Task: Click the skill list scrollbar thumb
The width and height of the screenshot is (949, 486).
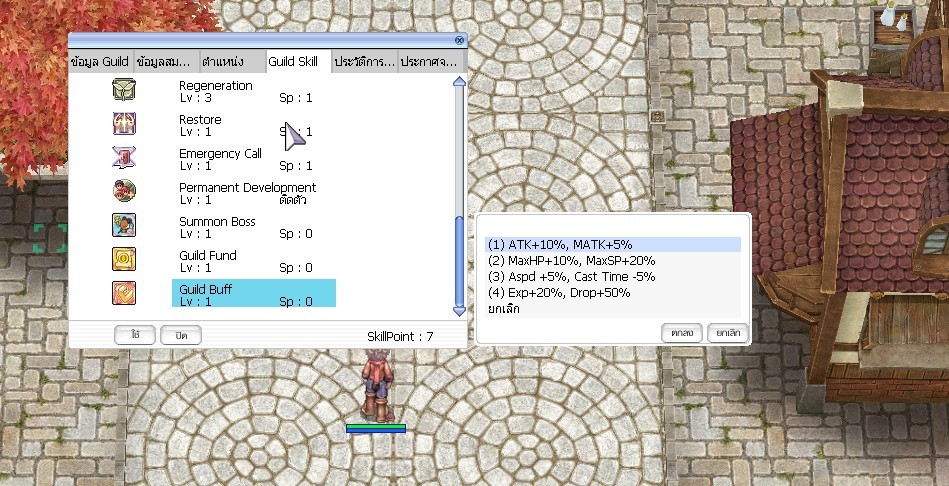Action: click(x=459, y=260)
